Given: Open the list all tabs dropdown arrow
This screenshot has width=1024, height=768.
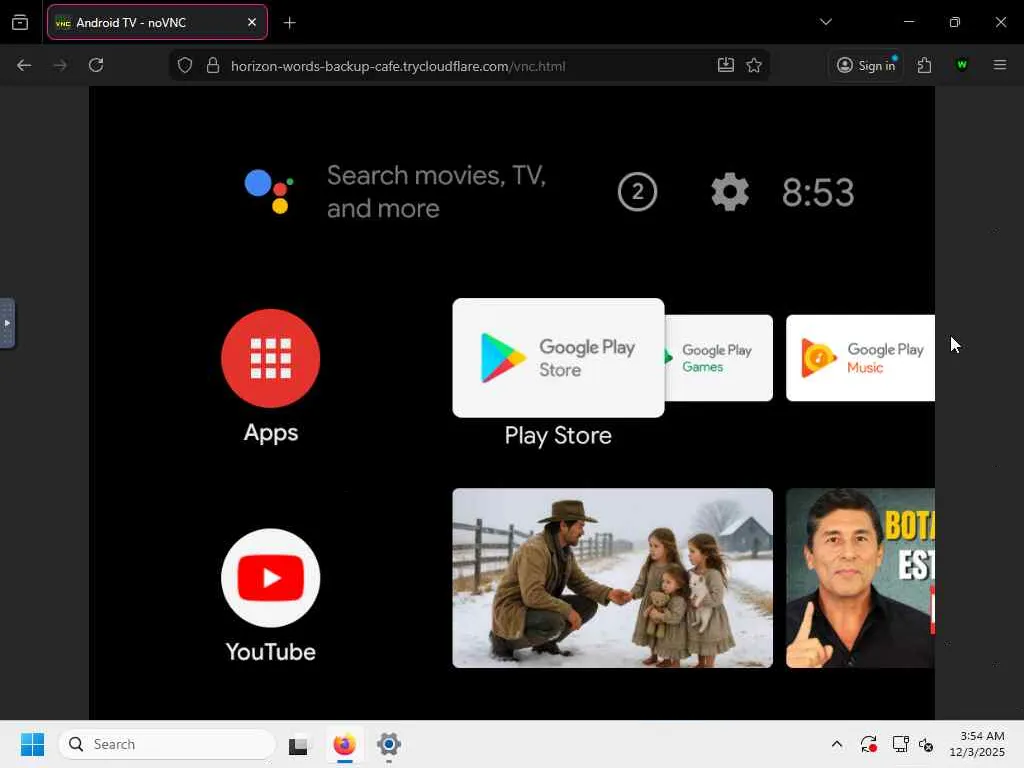Looking at the screenshot, I should pos(826,22).
